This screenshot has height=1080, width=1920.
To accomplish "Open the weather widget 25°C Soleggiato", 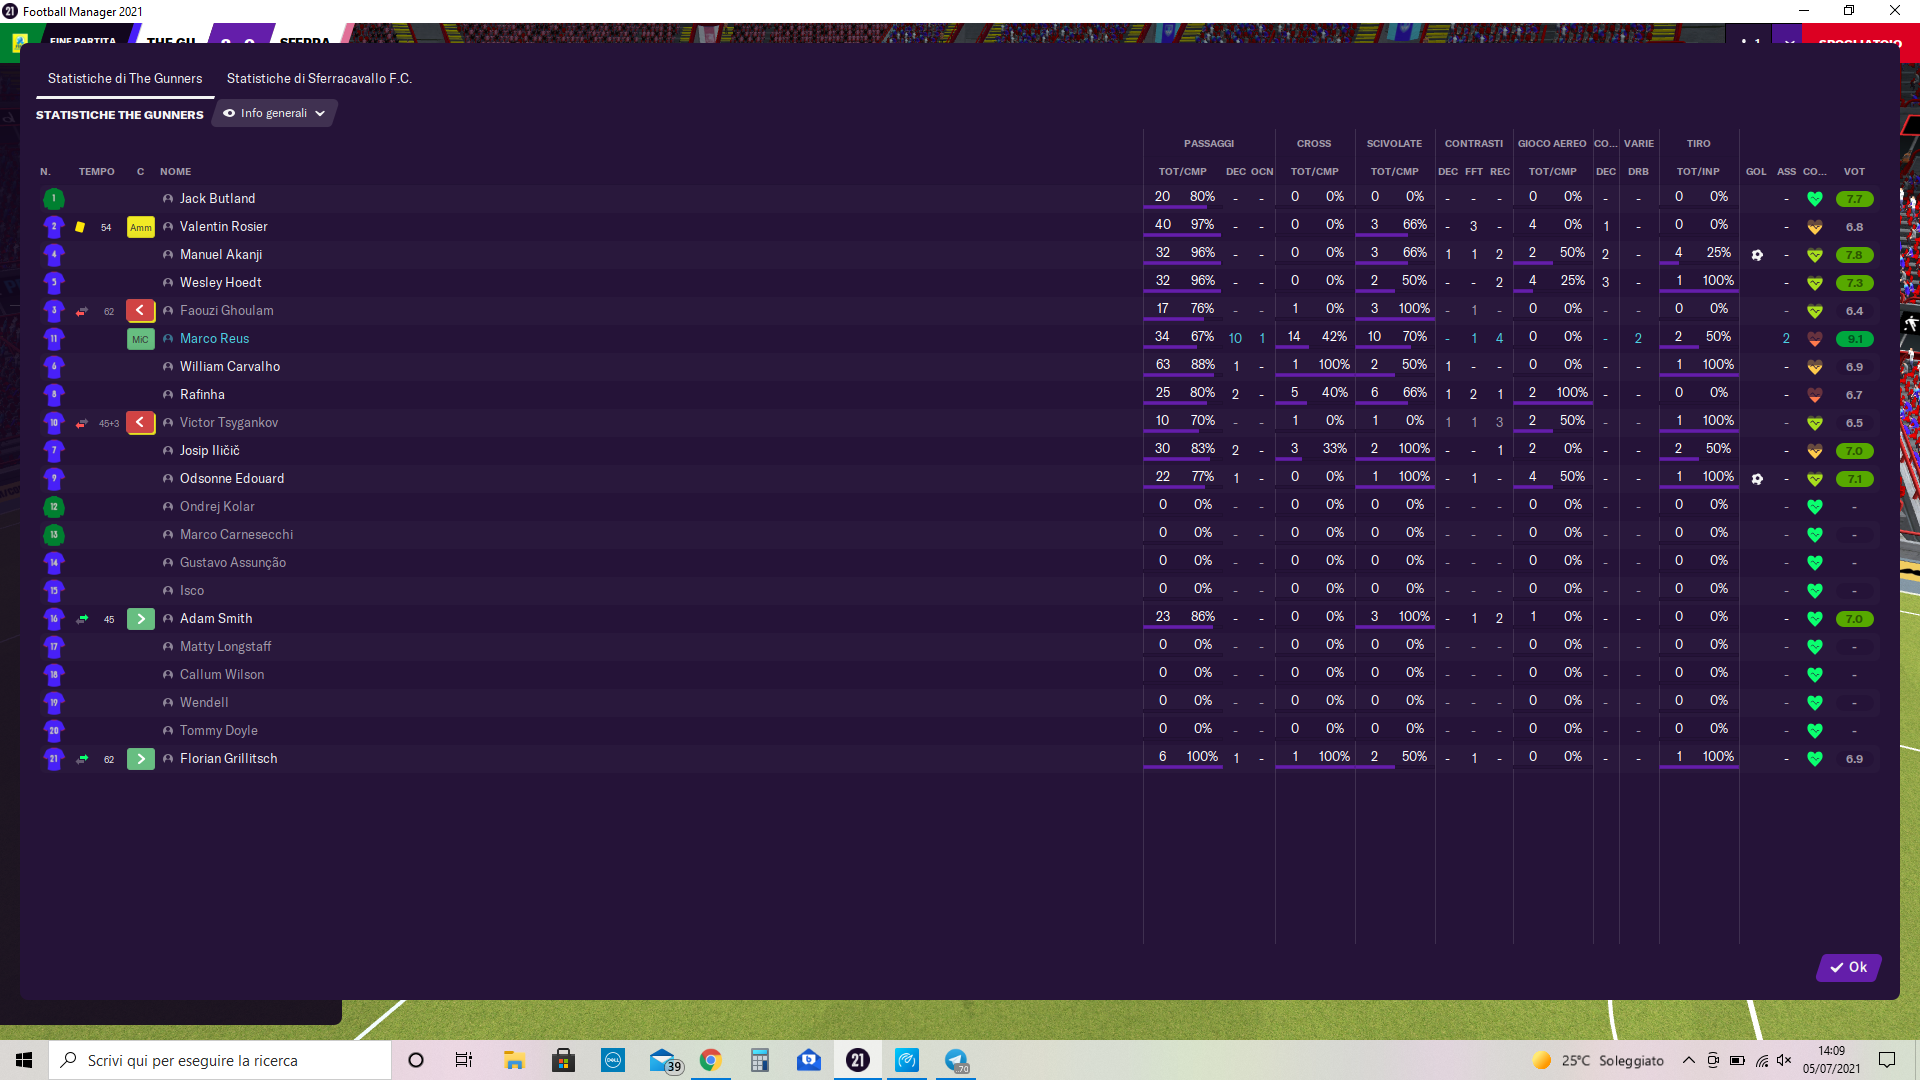I will 1598,1060.
